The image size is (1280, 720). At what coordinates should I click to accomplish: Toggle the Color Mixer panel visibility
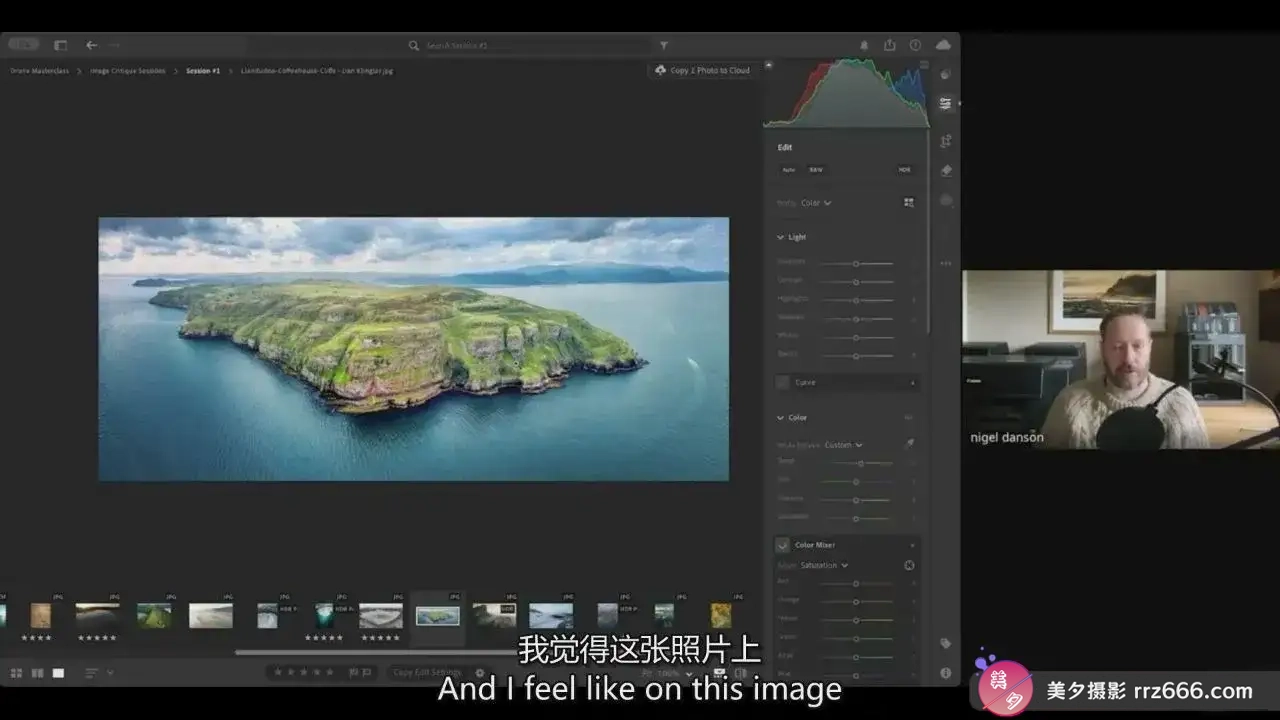tap(783, 545)
